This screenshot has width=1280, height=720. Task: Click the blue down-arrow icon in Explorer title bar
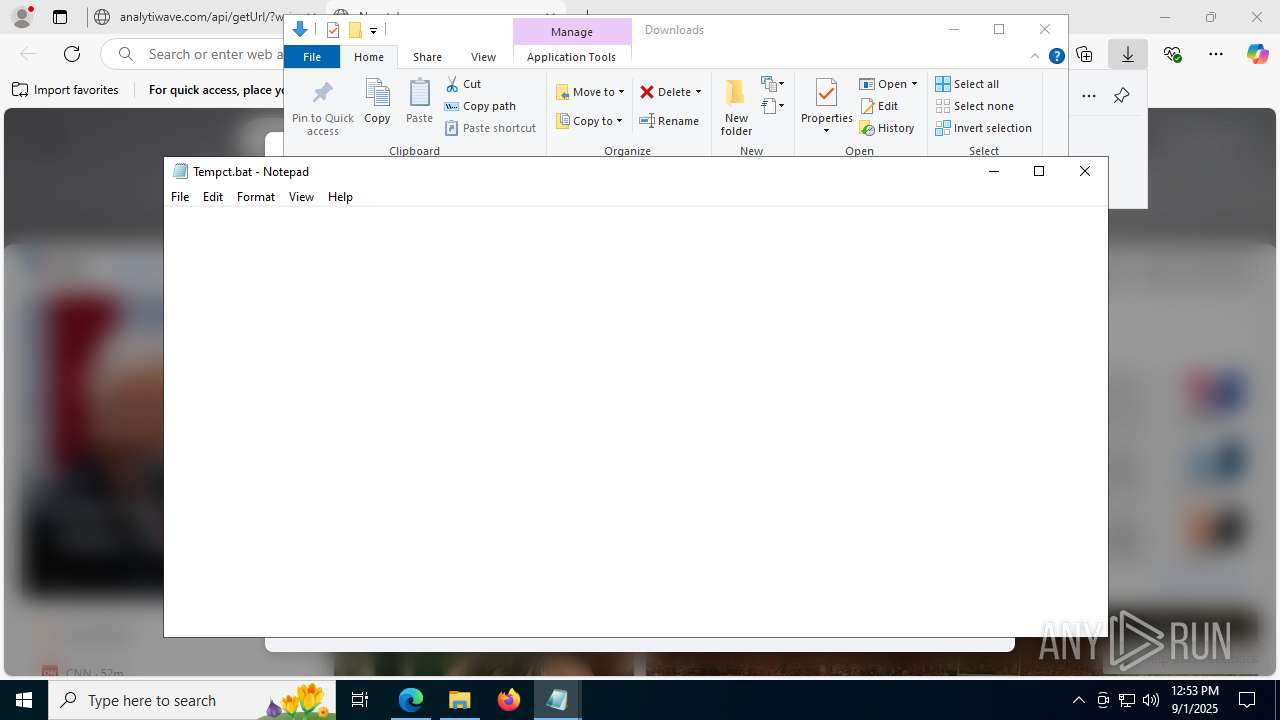300,30
